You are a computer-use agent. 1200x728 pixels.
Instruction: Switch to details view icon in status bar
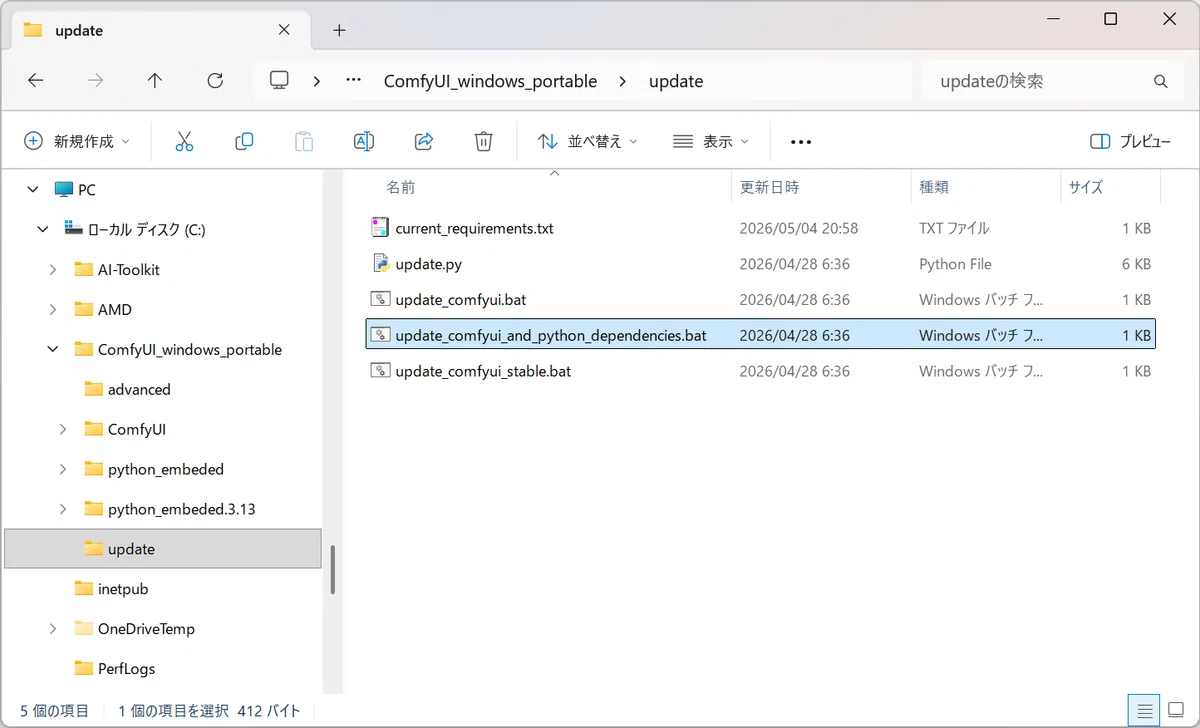pos(1145,710)
